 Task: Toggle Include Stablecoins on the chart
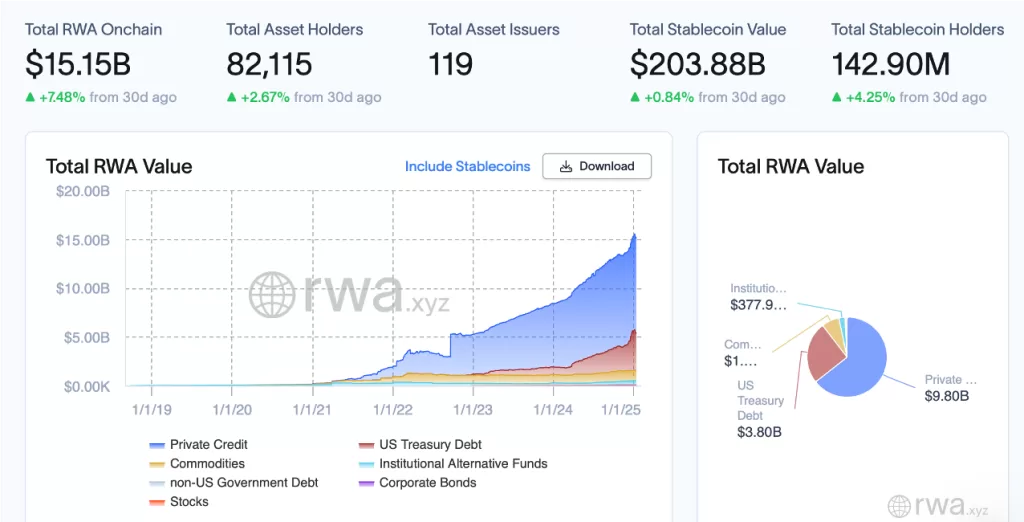click(467, 166)
